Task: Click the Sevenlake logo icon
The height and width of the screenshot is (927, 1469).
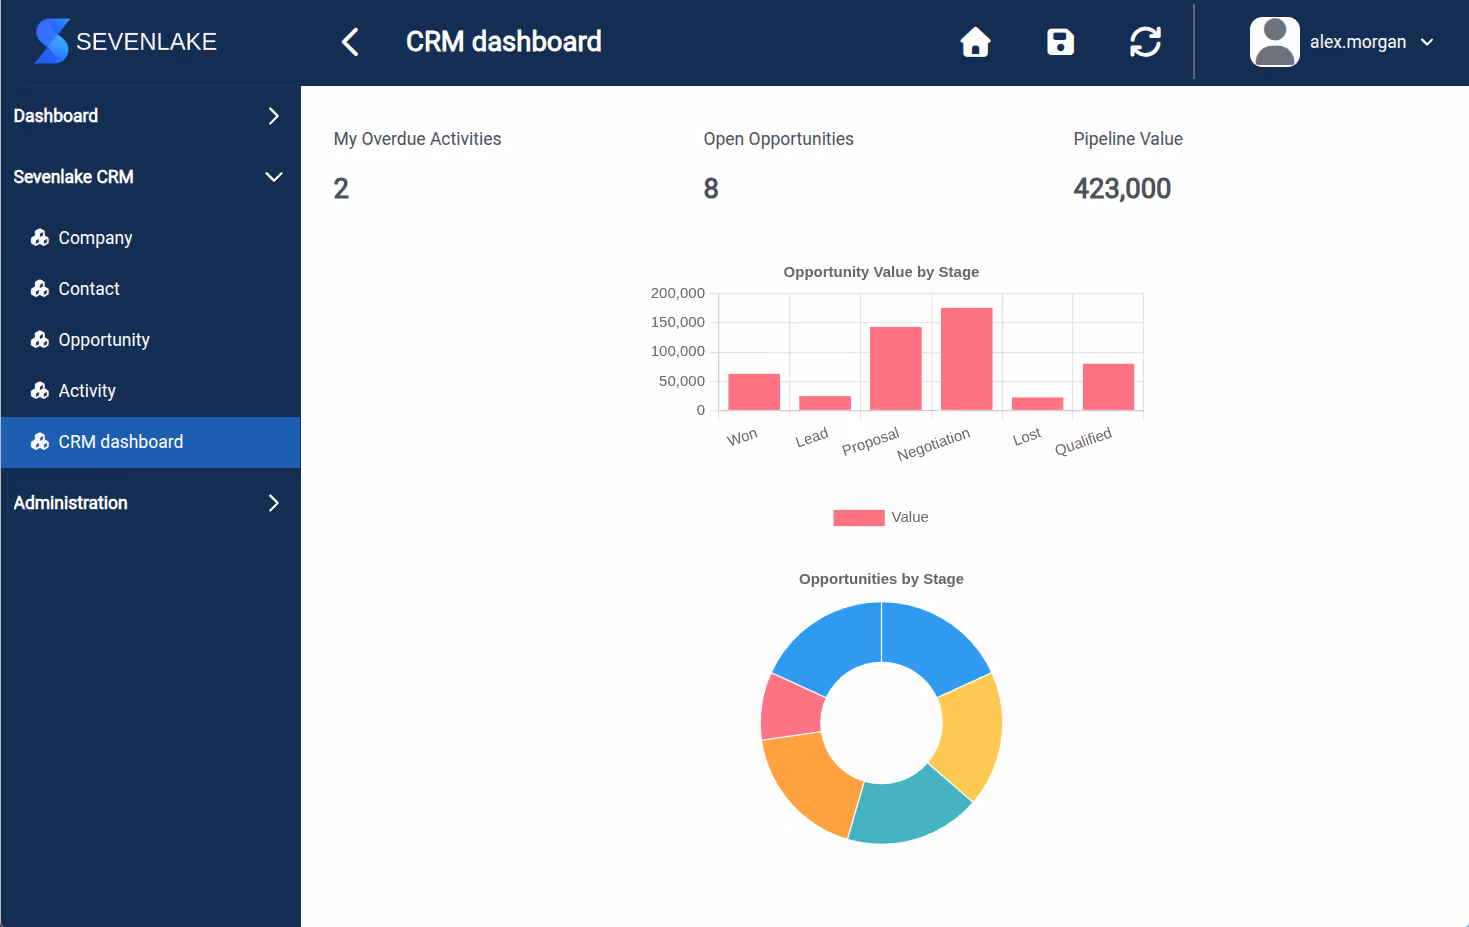Action: tap(52, 41)
